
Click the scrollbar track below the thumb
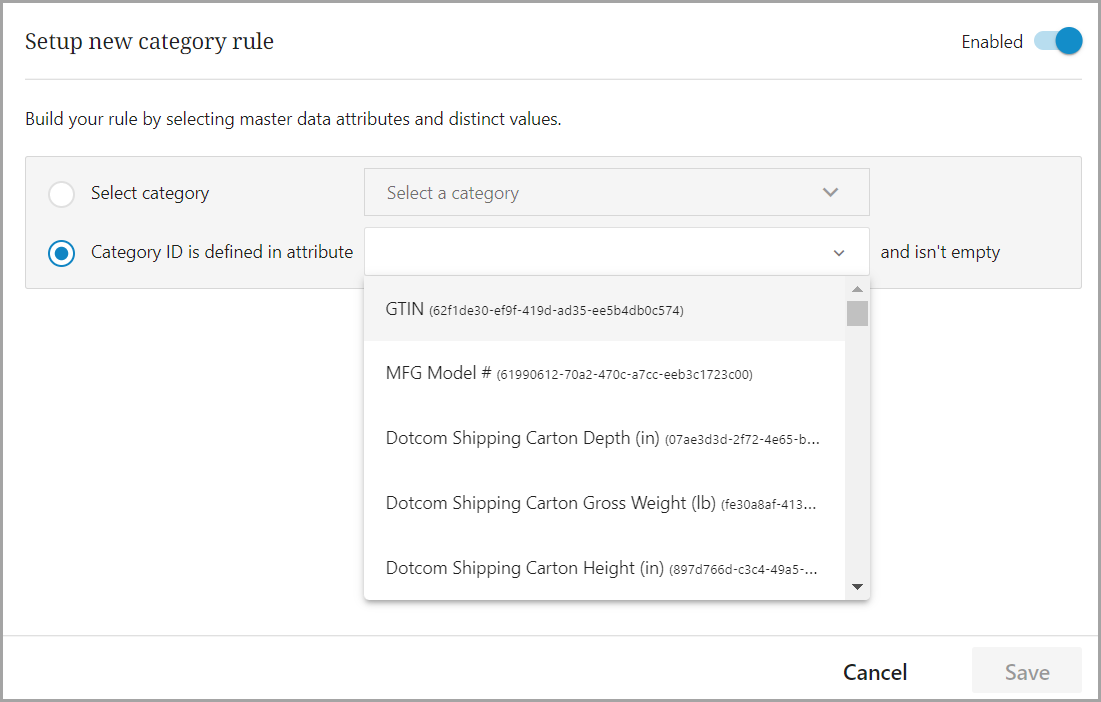tap(857, 450)
